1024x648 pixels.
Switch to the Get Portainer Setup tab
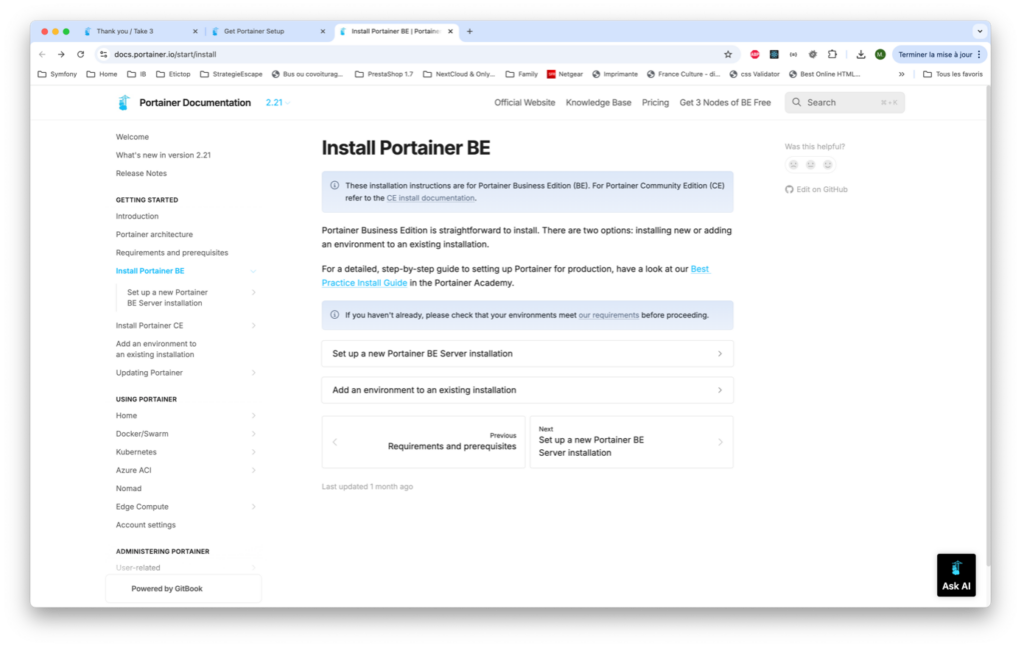point(267,31)
